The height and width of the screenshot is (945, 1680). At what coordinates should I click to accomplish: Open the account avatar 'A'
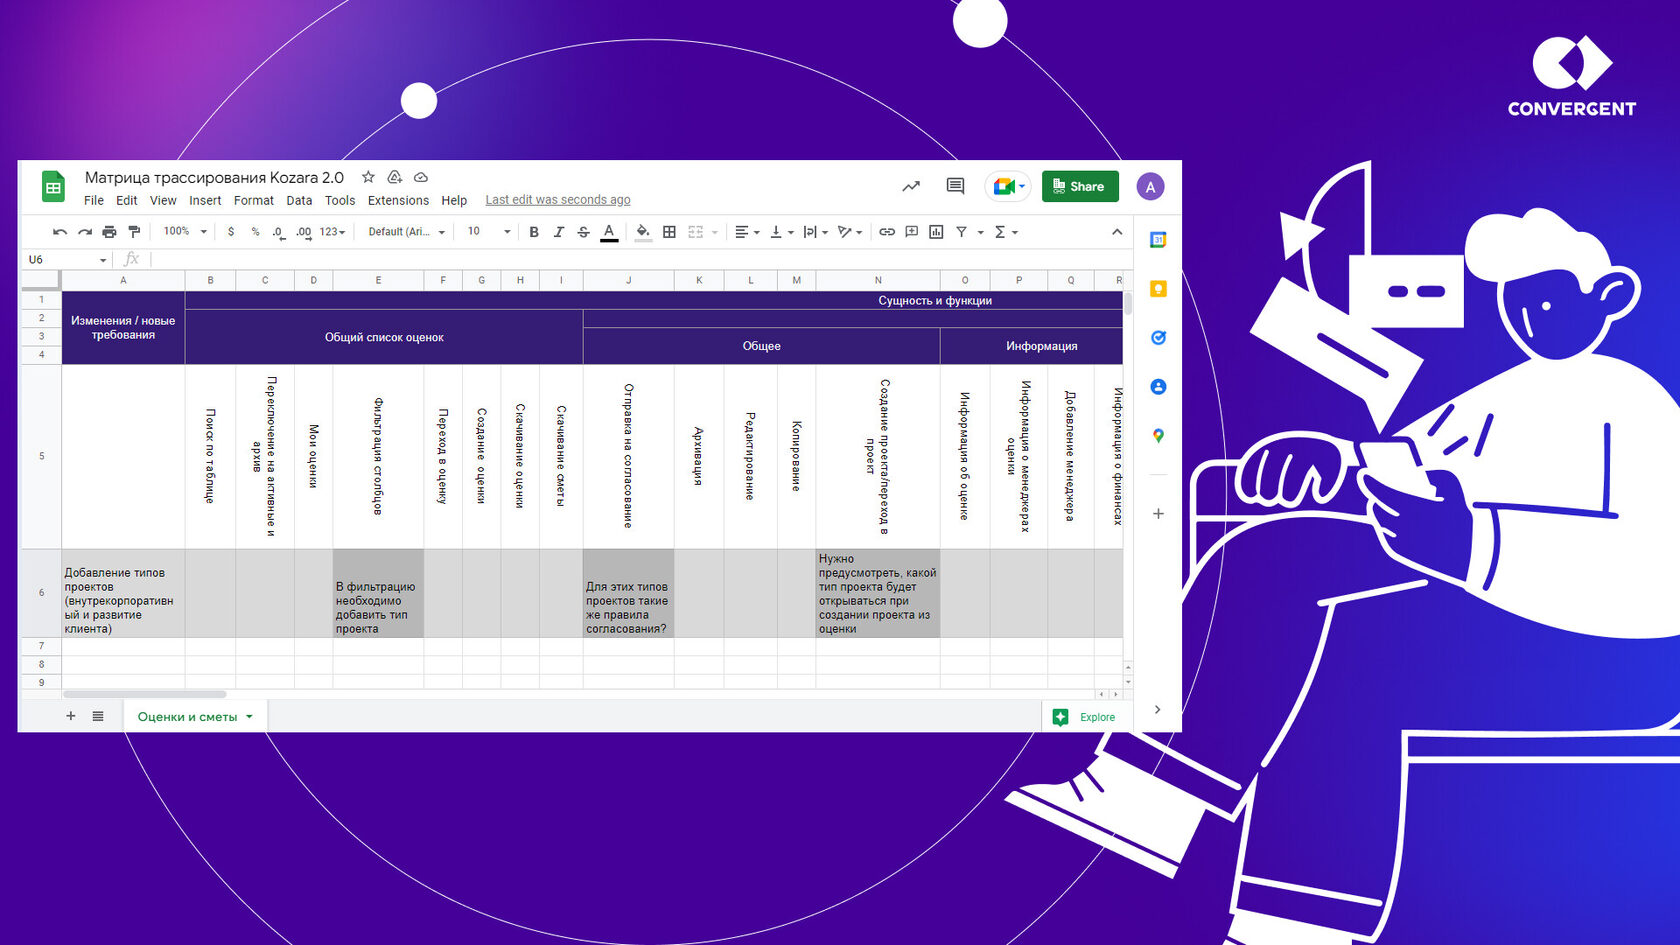(1150, 187)
